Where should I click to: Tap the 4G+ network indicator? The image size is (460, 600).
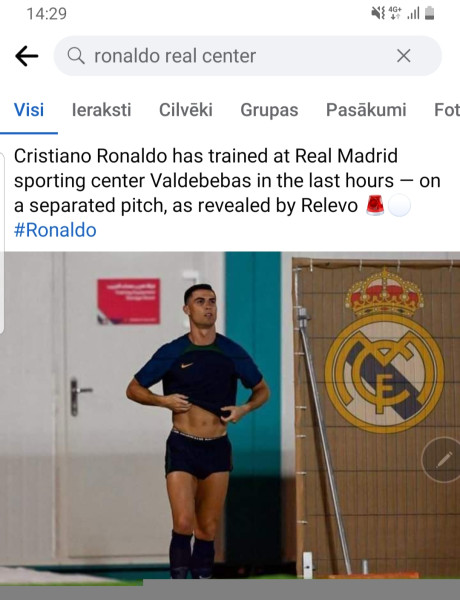click(395, 13)
